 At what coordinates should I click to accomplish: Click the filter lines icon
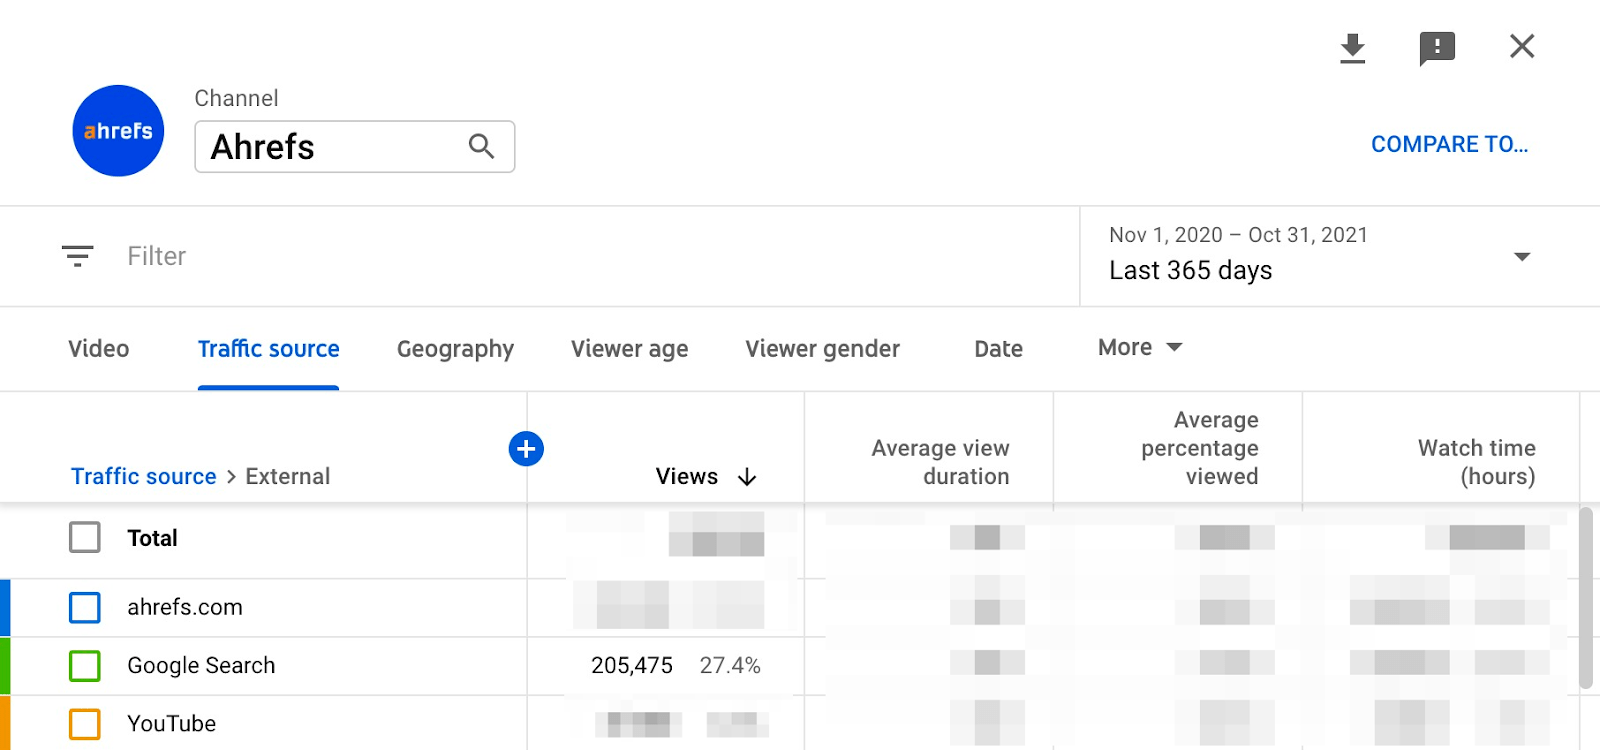point(77,256)
